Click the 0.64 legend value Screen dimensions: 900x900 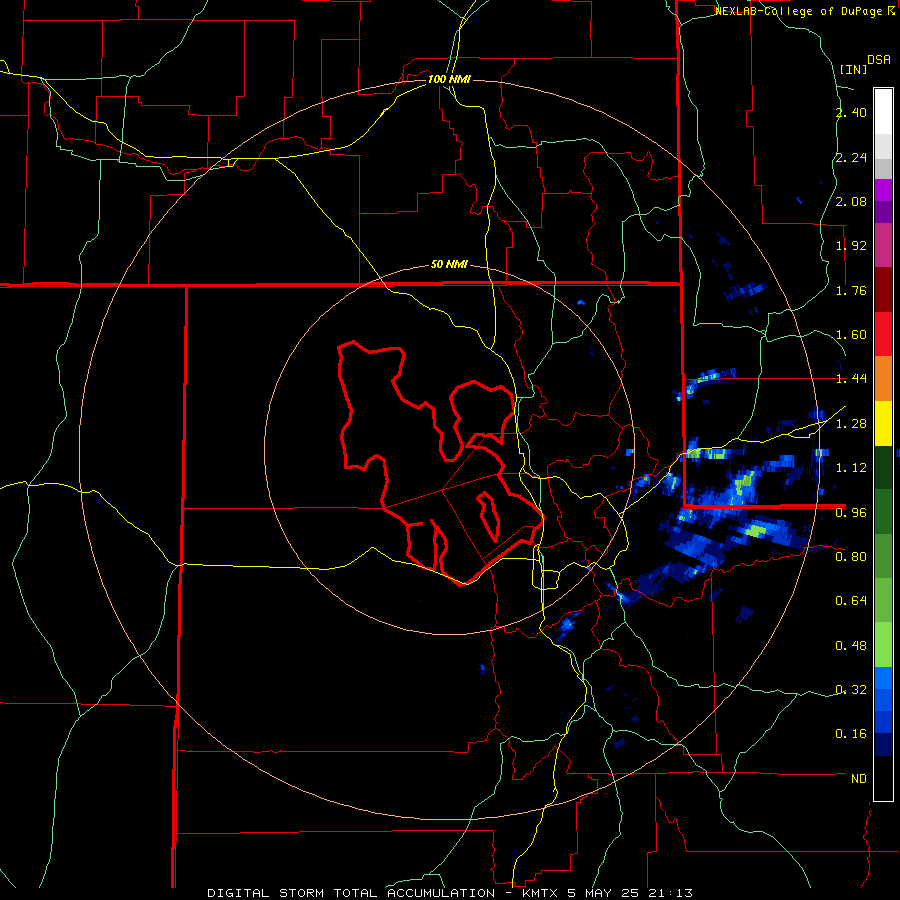pyautogui.click(x=851, y=601)
